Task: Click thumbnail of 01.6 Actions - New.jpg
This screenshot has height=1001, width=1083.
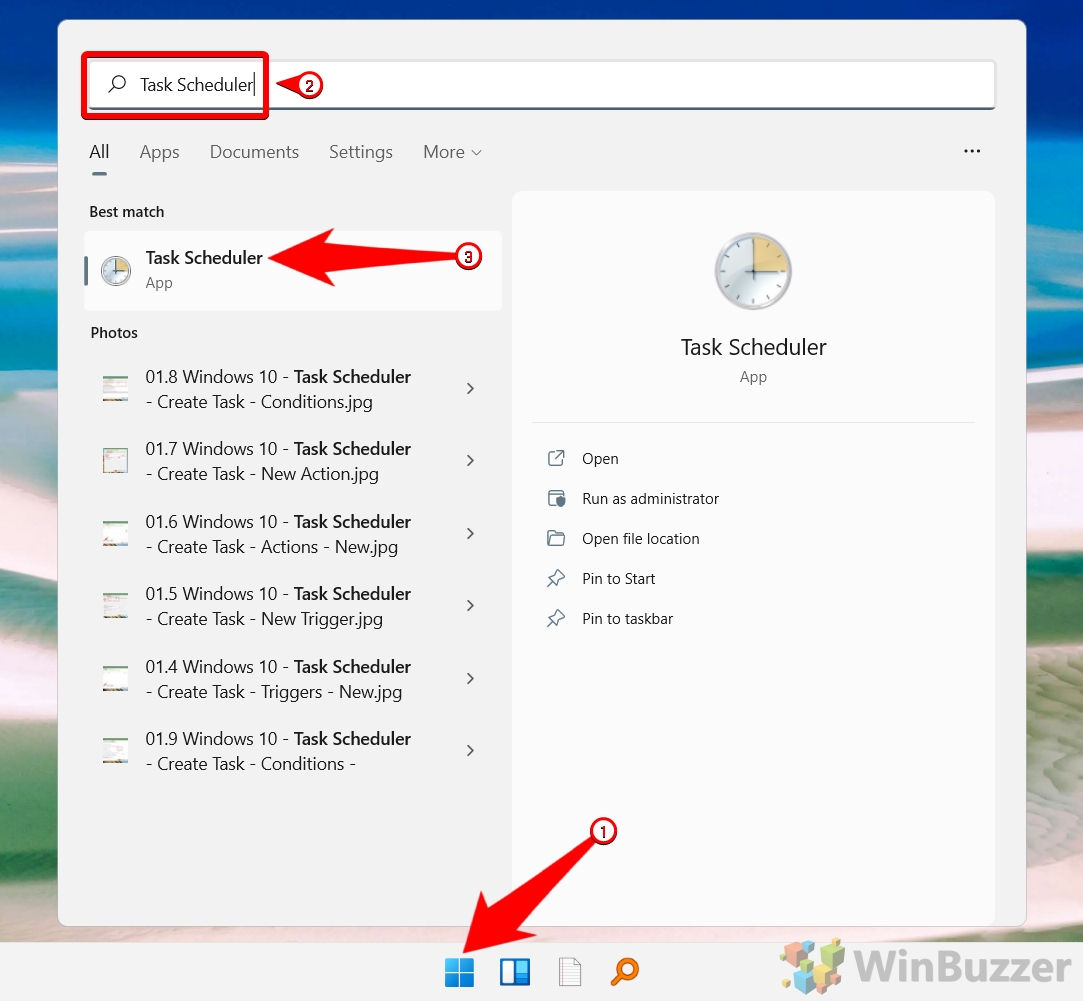Action: [115, 533]
